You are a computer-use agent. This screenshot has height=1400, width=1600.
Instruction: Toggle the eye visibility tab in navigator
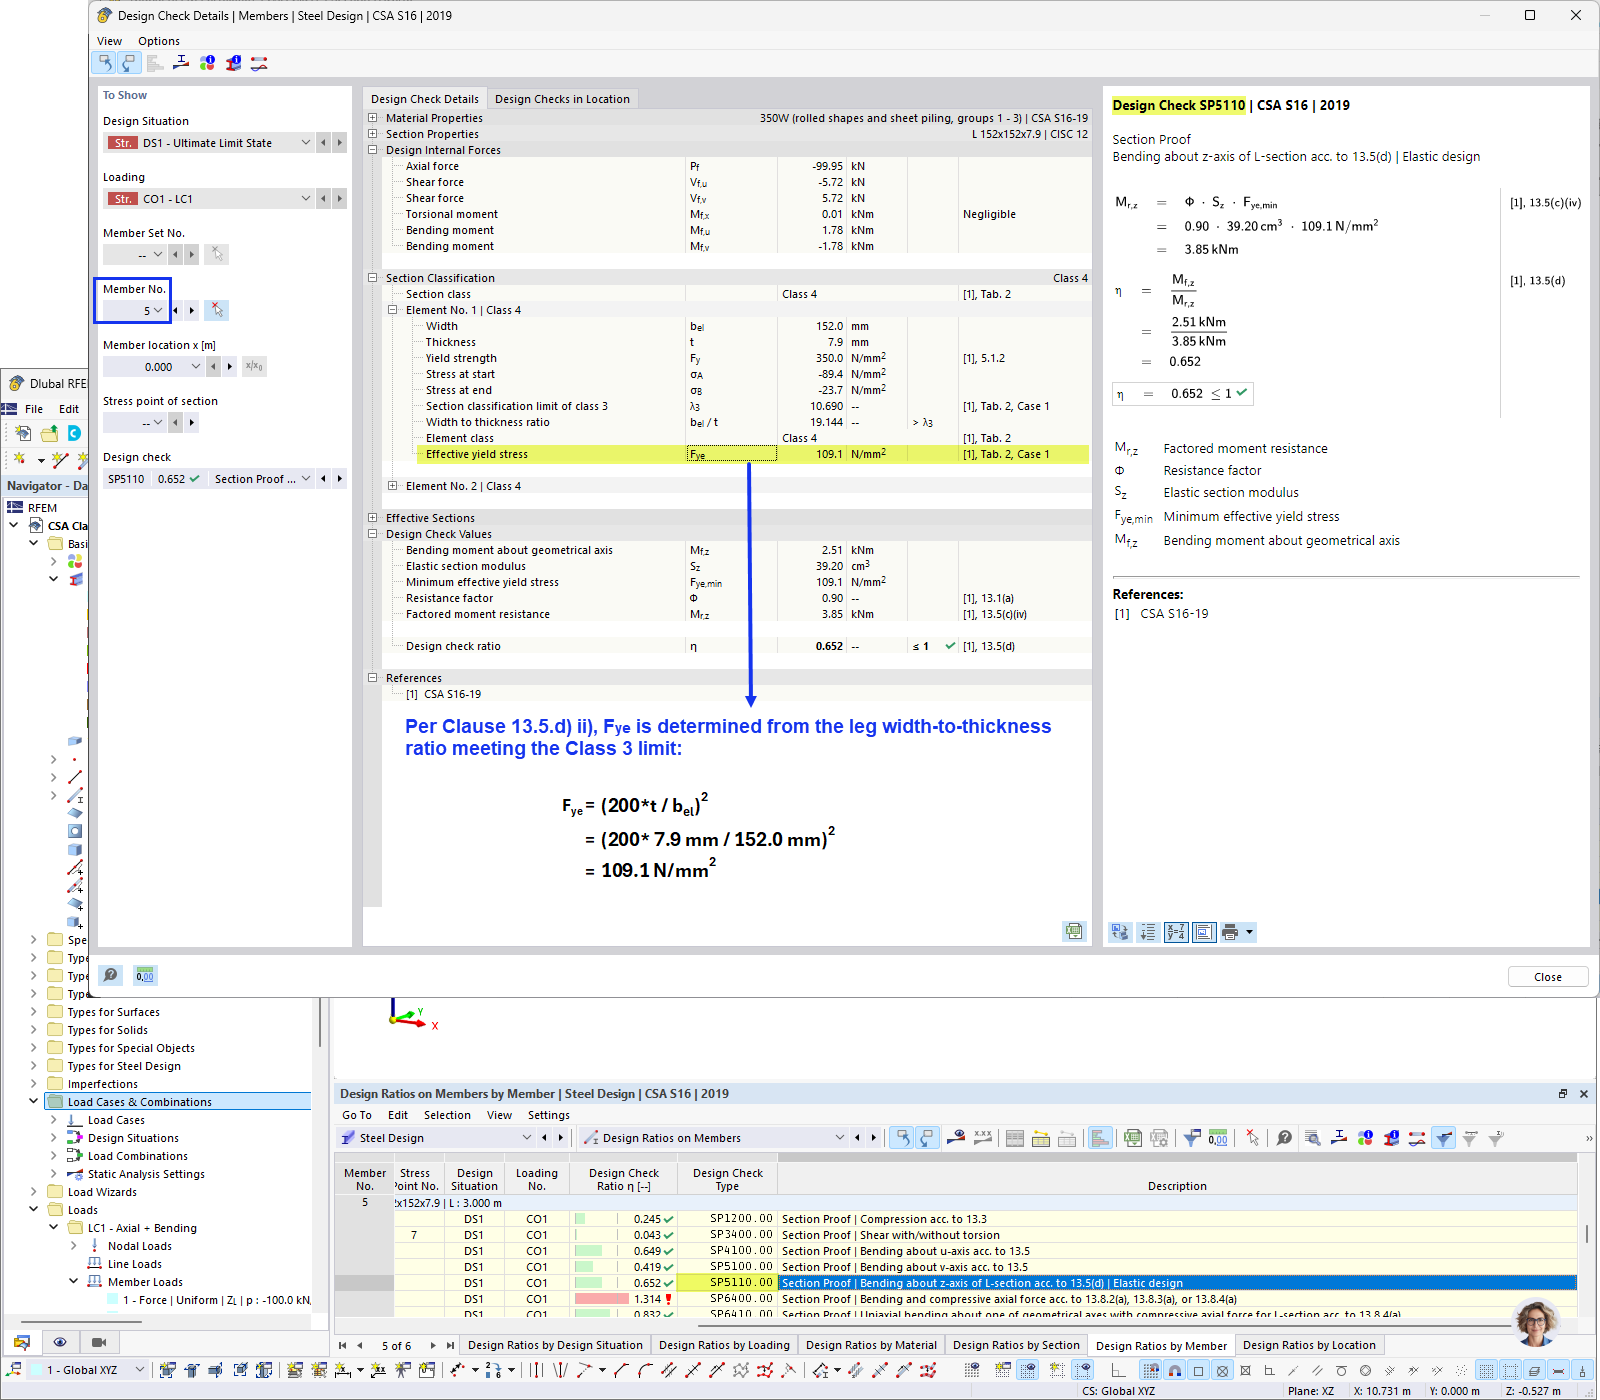pyautogui.click(x=60, y=1342)
